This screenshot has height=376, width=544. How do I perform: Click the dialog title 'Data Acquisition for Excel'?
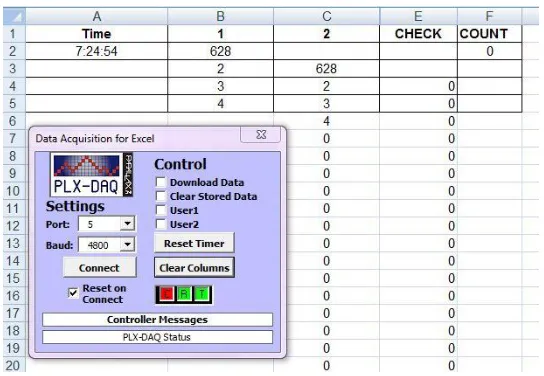tap(95, 138)
